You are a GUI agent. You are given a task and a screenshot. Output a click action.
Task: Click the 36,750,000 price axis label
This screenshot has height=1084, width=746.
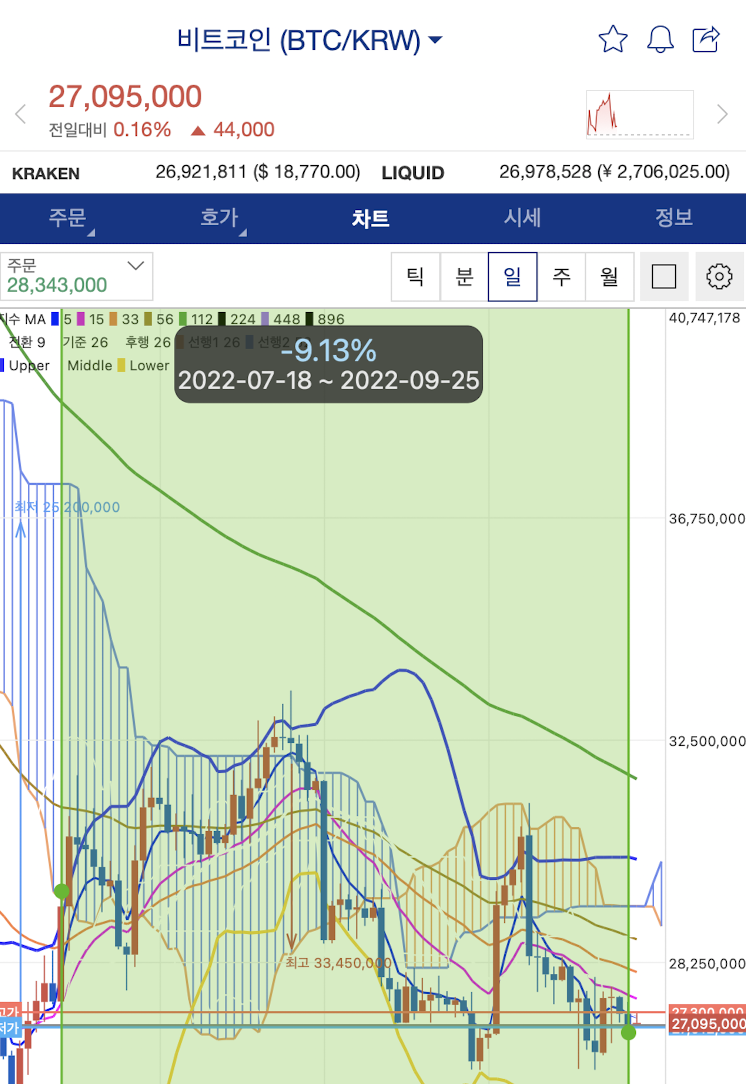(707, 519)
